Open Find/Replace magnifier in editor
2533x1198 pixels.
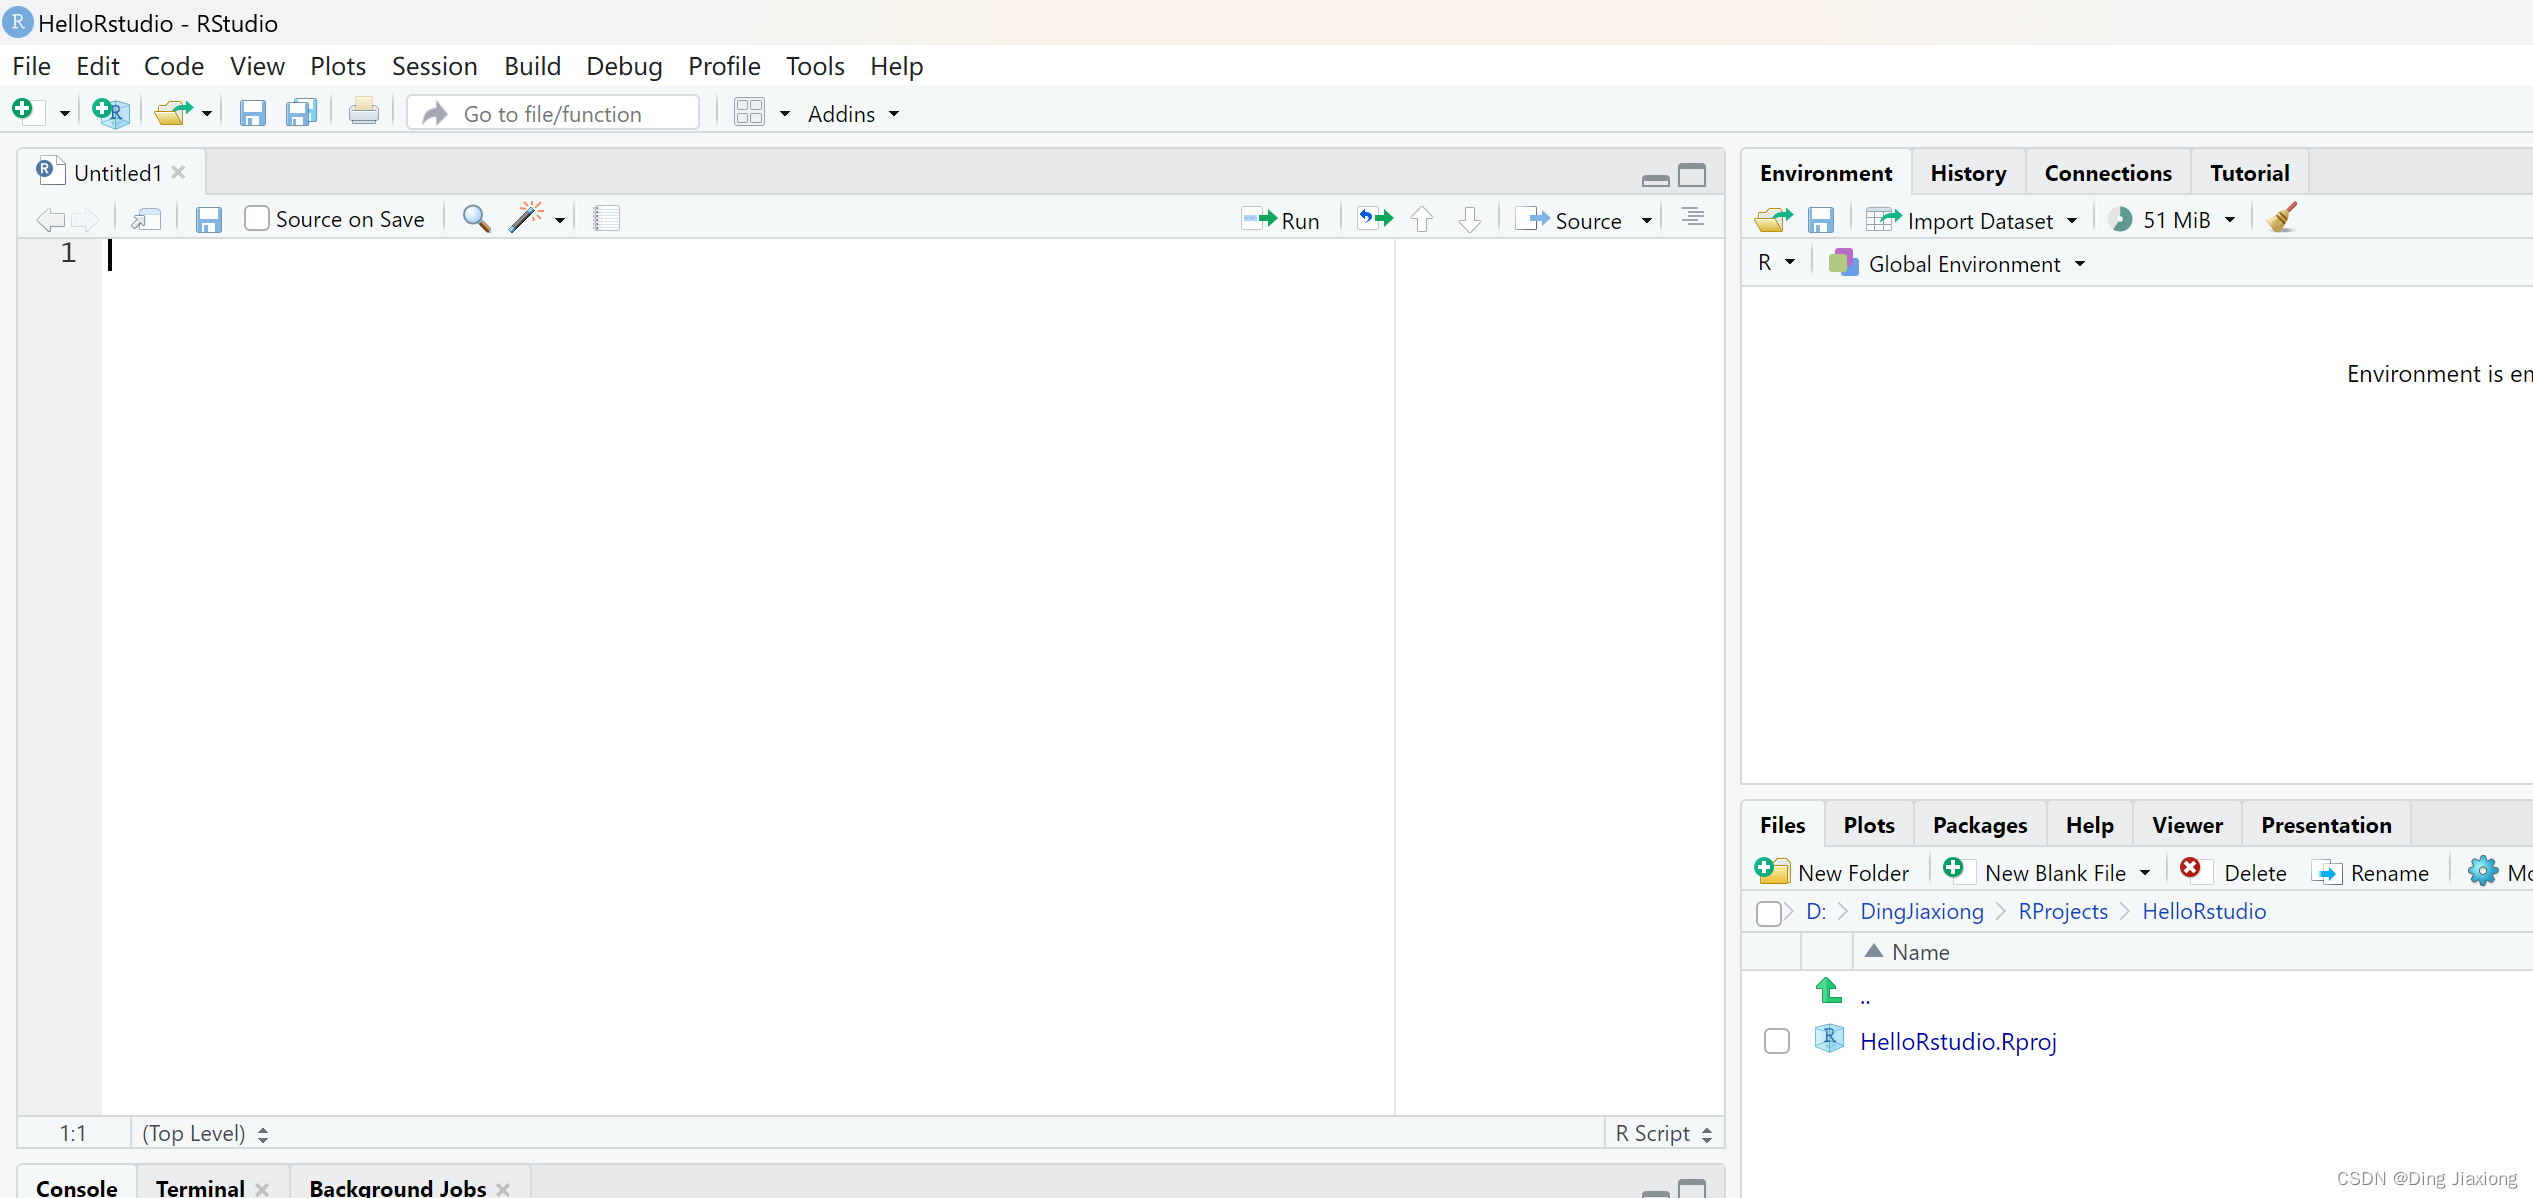point(476,219)
